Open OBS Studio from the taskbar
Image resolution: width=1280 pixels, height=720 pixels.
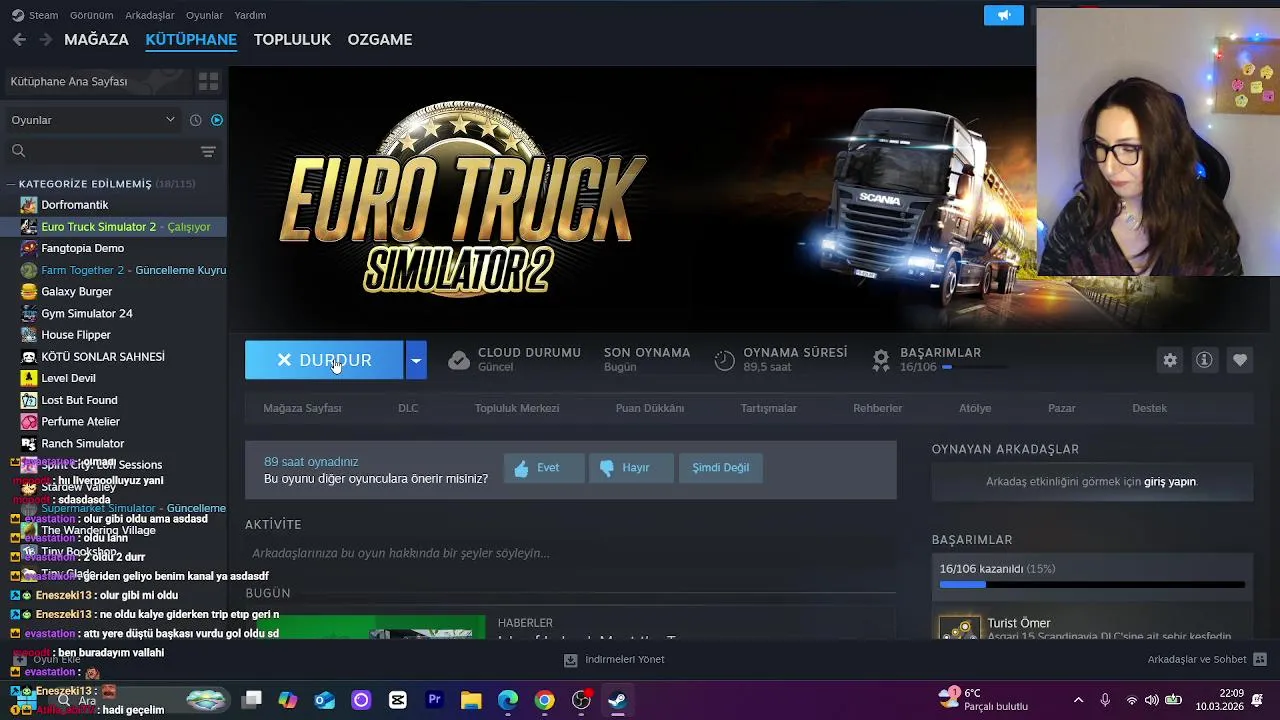point(581,700)
